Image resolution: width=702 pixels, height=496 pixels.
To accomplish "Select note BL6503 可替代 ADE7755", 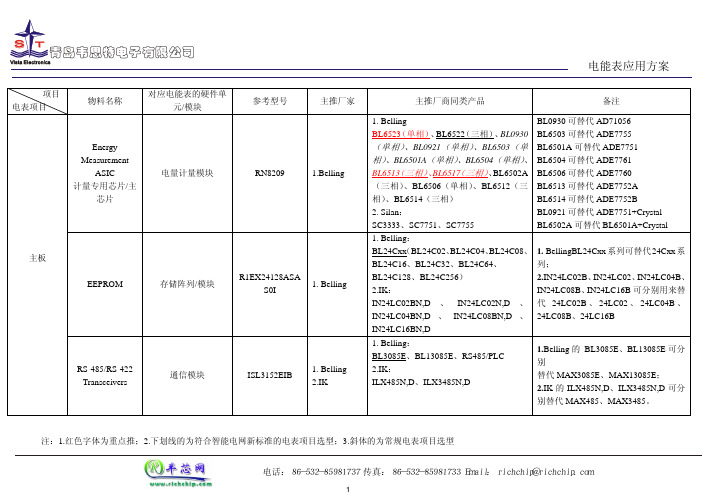I will point(584,134).
